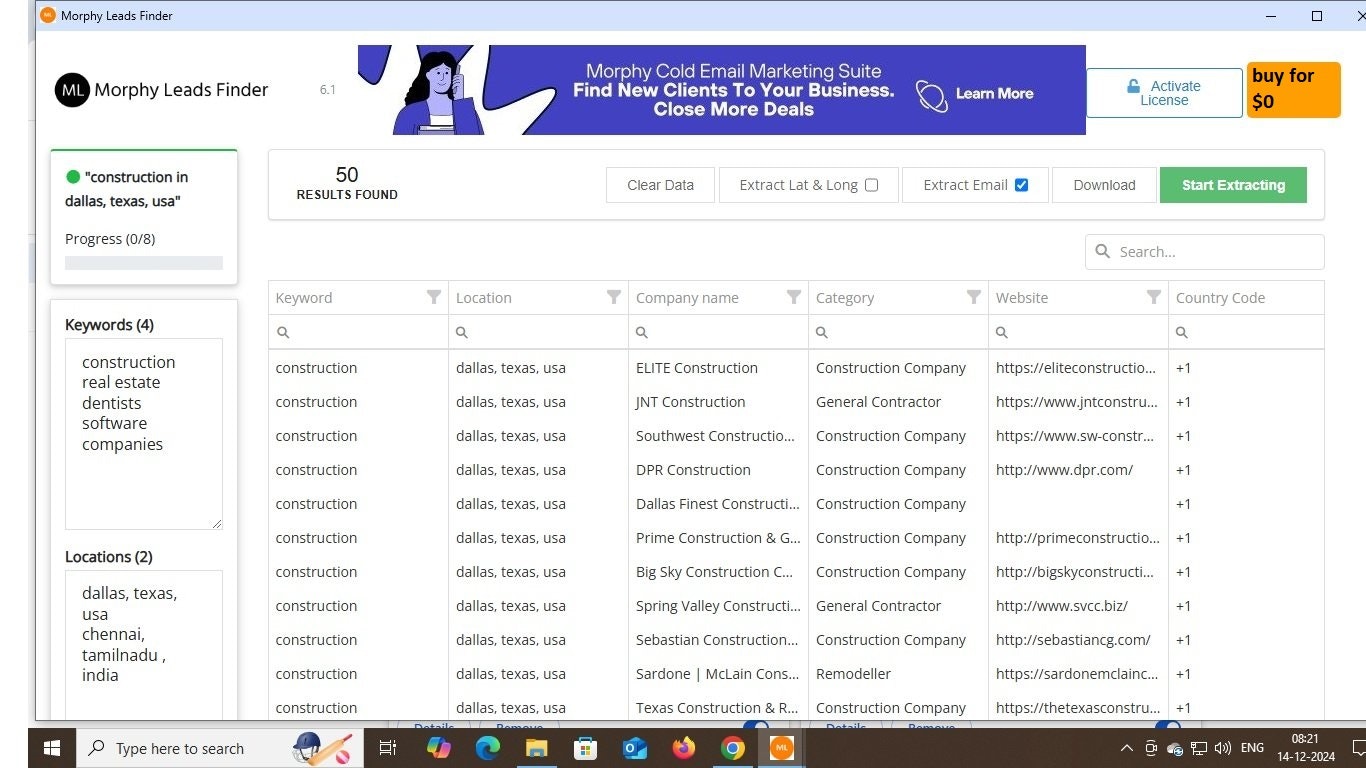The height and width of the screenshot is (768, 1366).
Task: Click the taskbar clock showing 08:21
Action: click(x=1304, y=748)
